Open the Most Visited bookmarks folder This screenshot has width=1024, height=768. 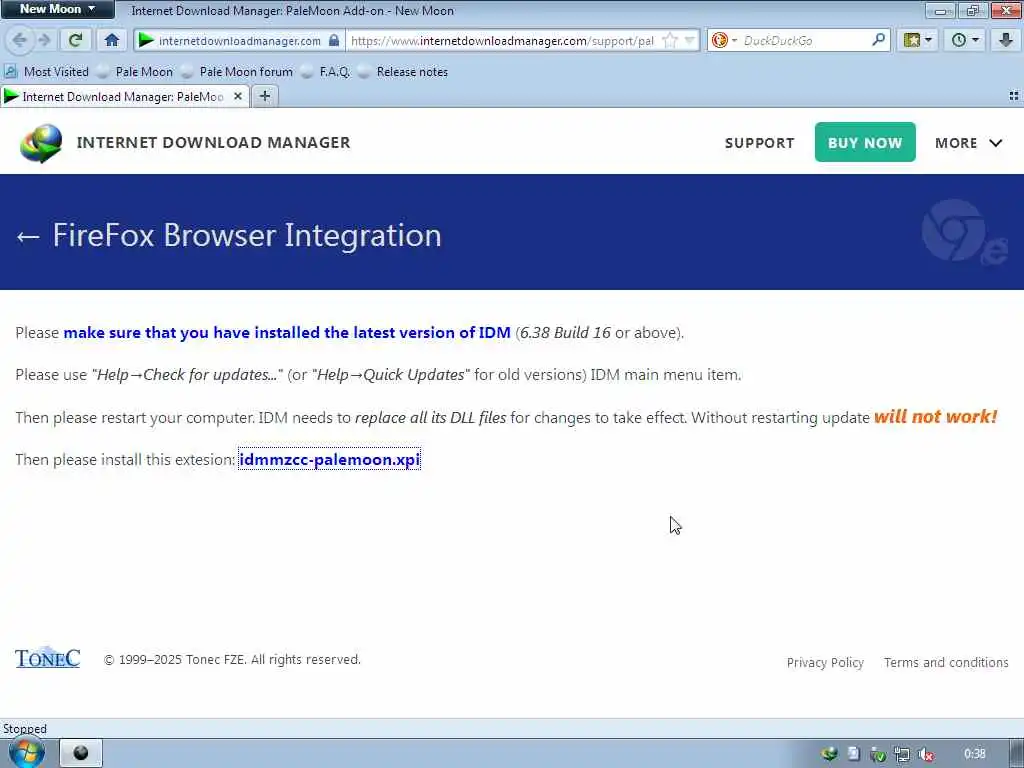47,72
